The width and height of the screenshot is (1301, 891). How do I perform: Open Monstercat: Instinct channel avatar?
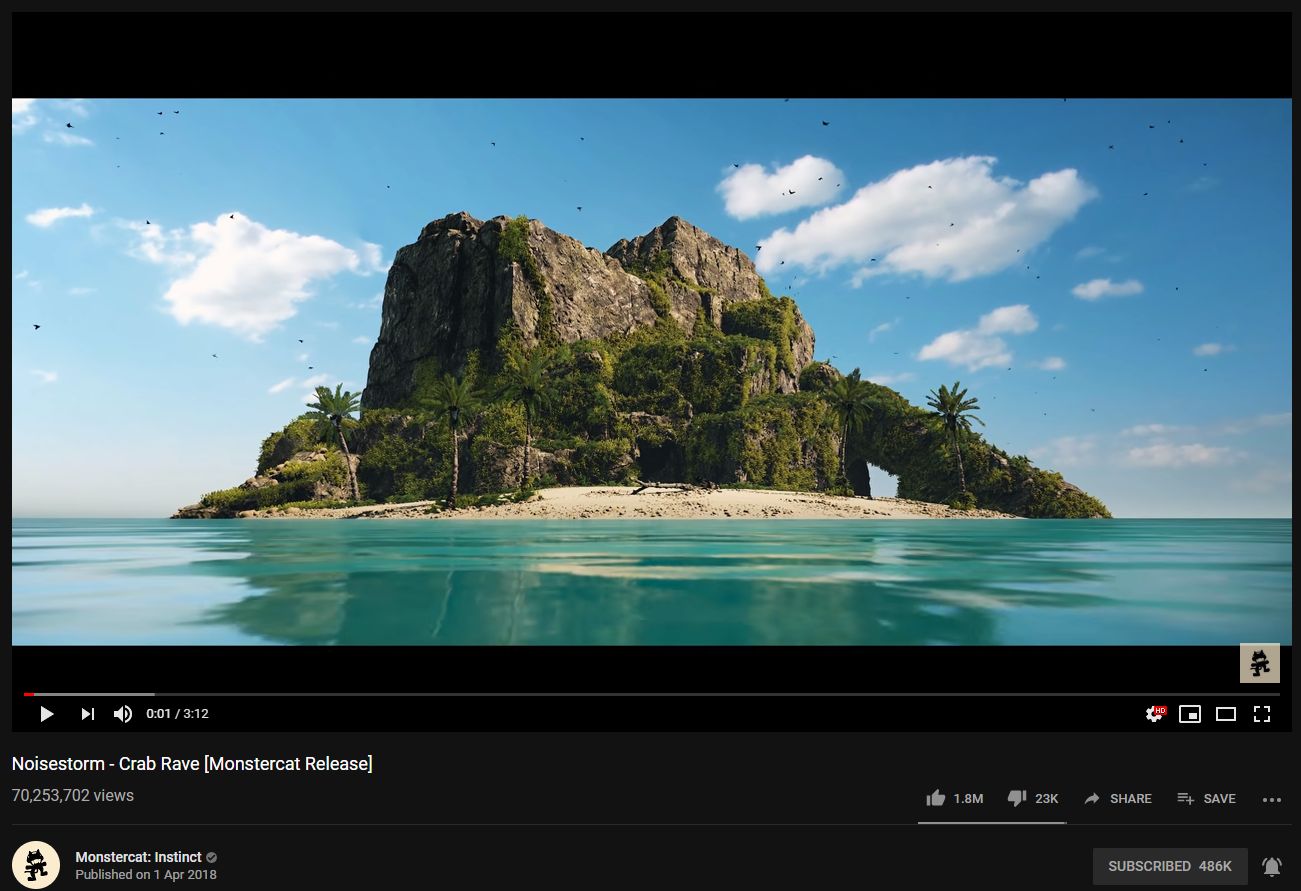coord(38,864)
